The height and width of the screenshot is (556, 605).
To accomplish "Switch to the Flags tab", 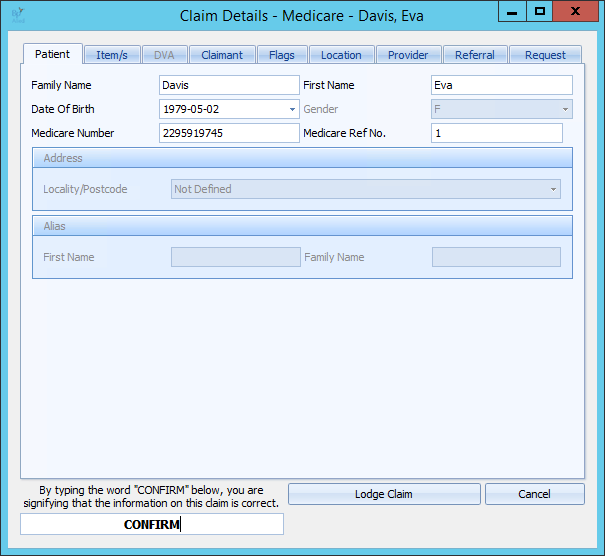I will pyautogui.click(x=282, y=55).
